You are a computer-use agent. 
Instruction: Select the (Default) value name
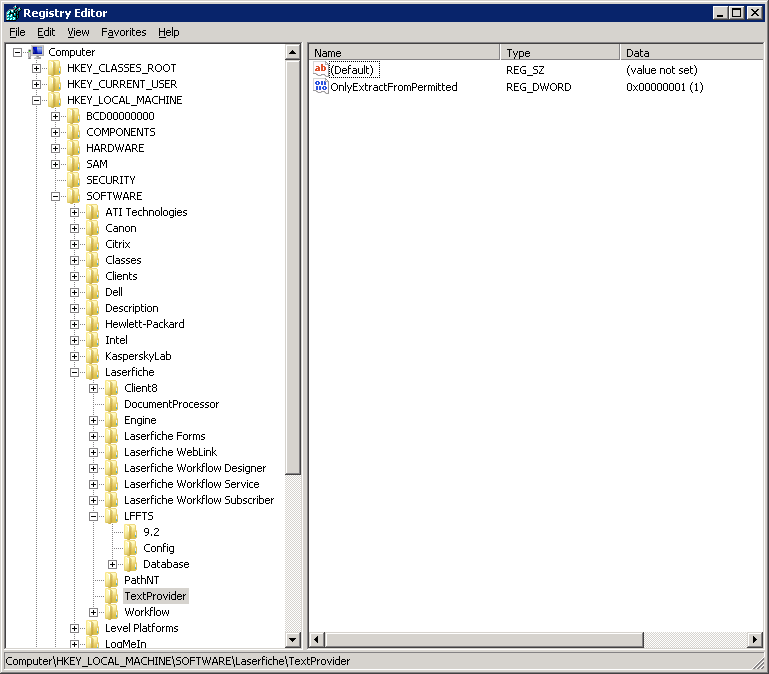[352, 70]
